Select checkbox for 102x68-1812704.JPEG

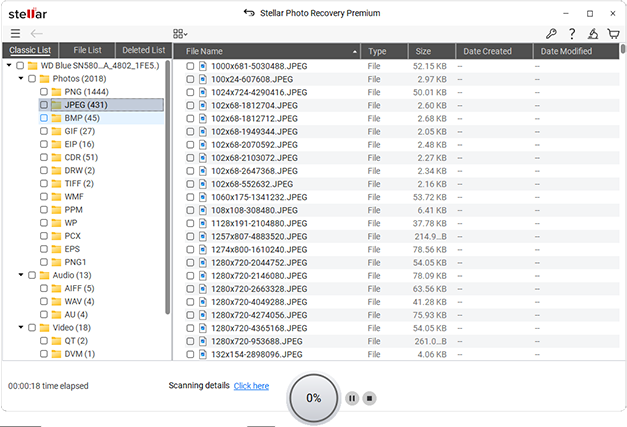[x=190, y=106]
